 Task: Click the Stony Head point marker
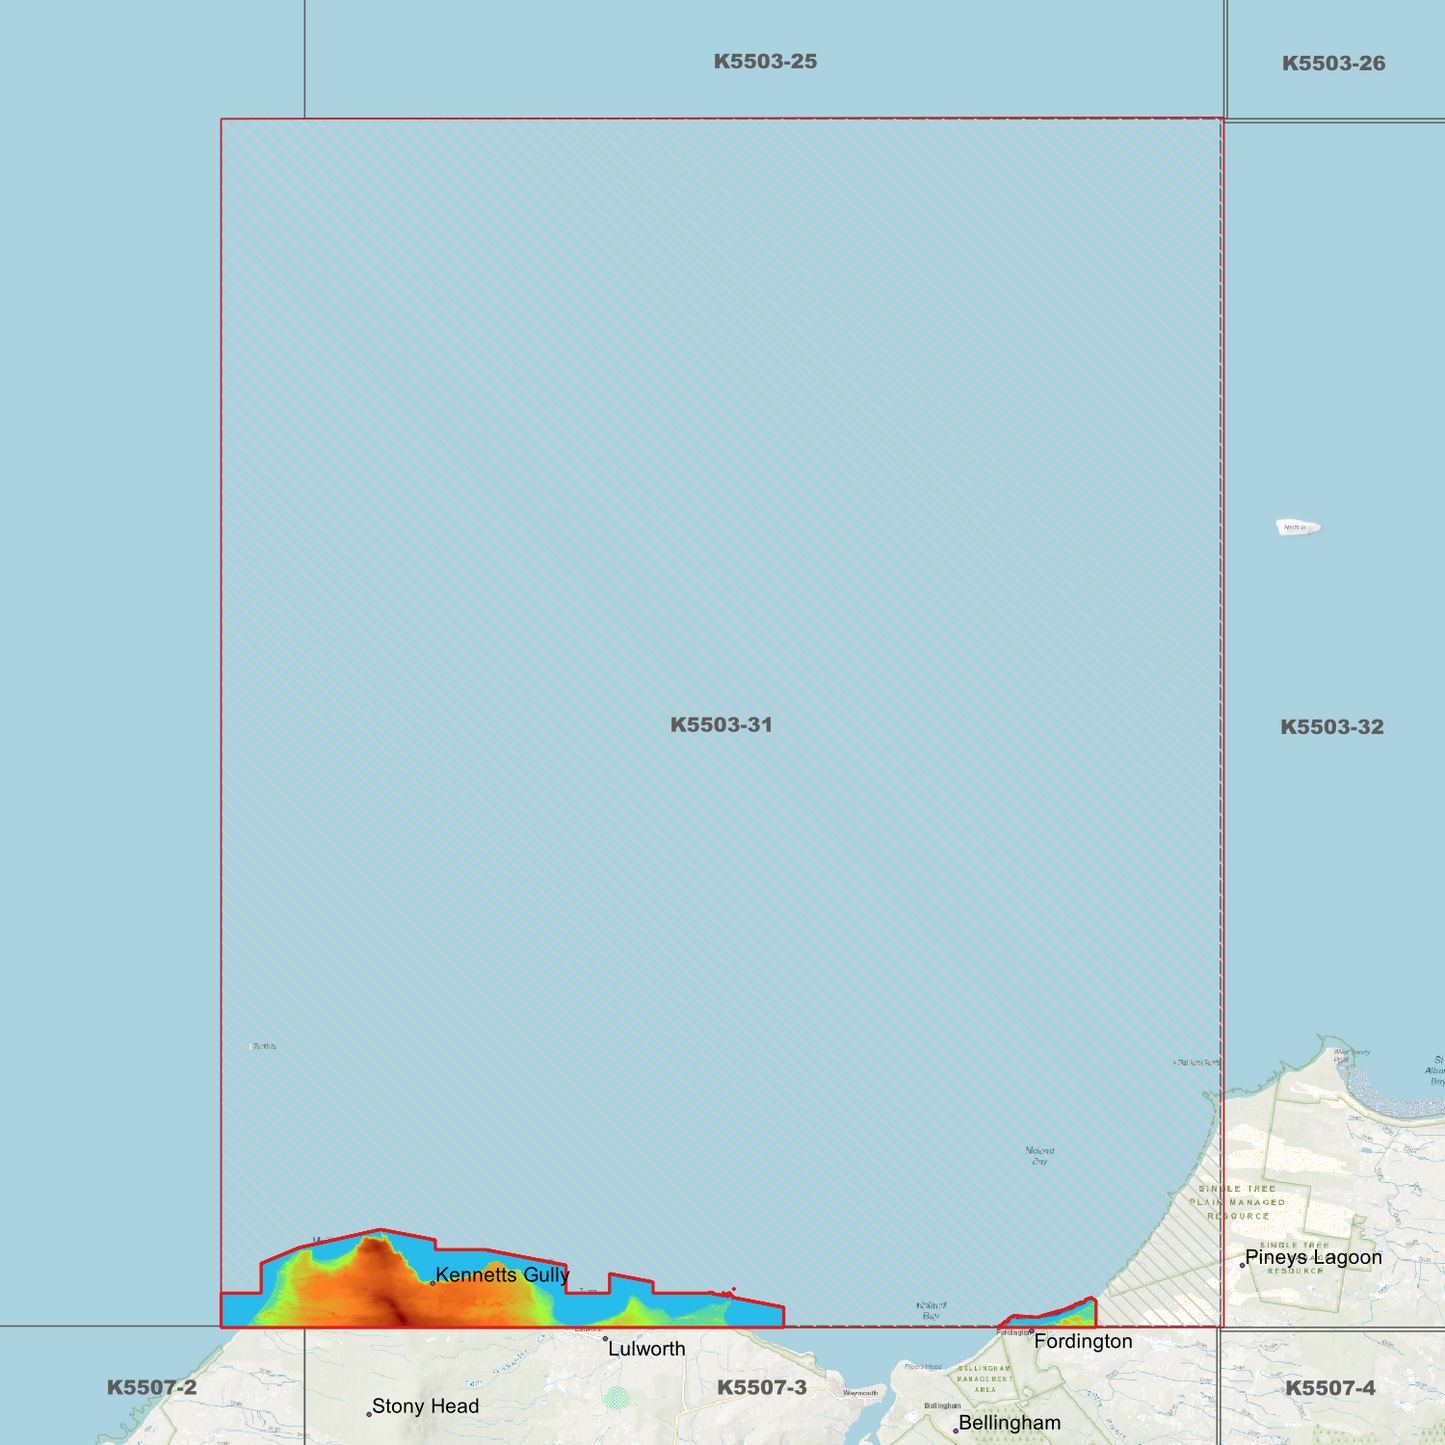coord(369,1414)
